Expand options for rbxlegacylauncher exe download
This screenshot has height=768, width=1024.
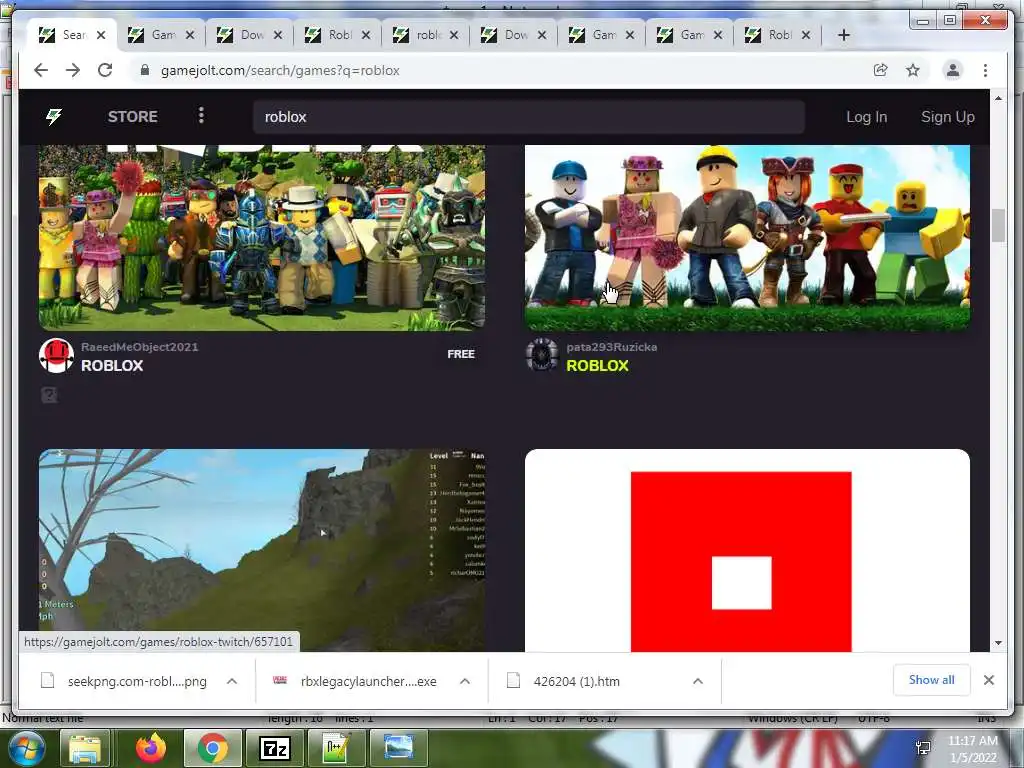coord(465,681)
